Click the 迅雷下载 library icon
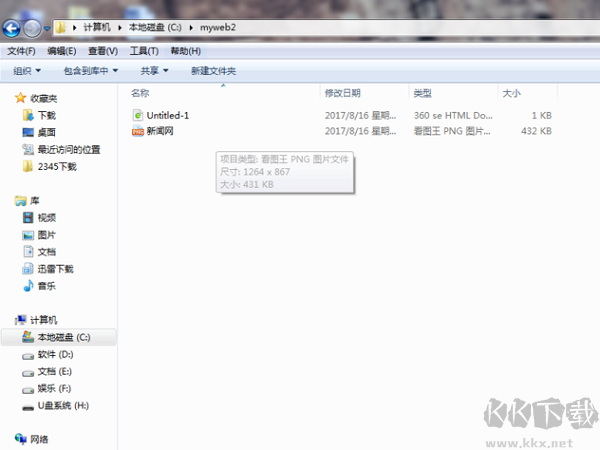The width and height of the screenshot is (600, 450). coord(28,269)
